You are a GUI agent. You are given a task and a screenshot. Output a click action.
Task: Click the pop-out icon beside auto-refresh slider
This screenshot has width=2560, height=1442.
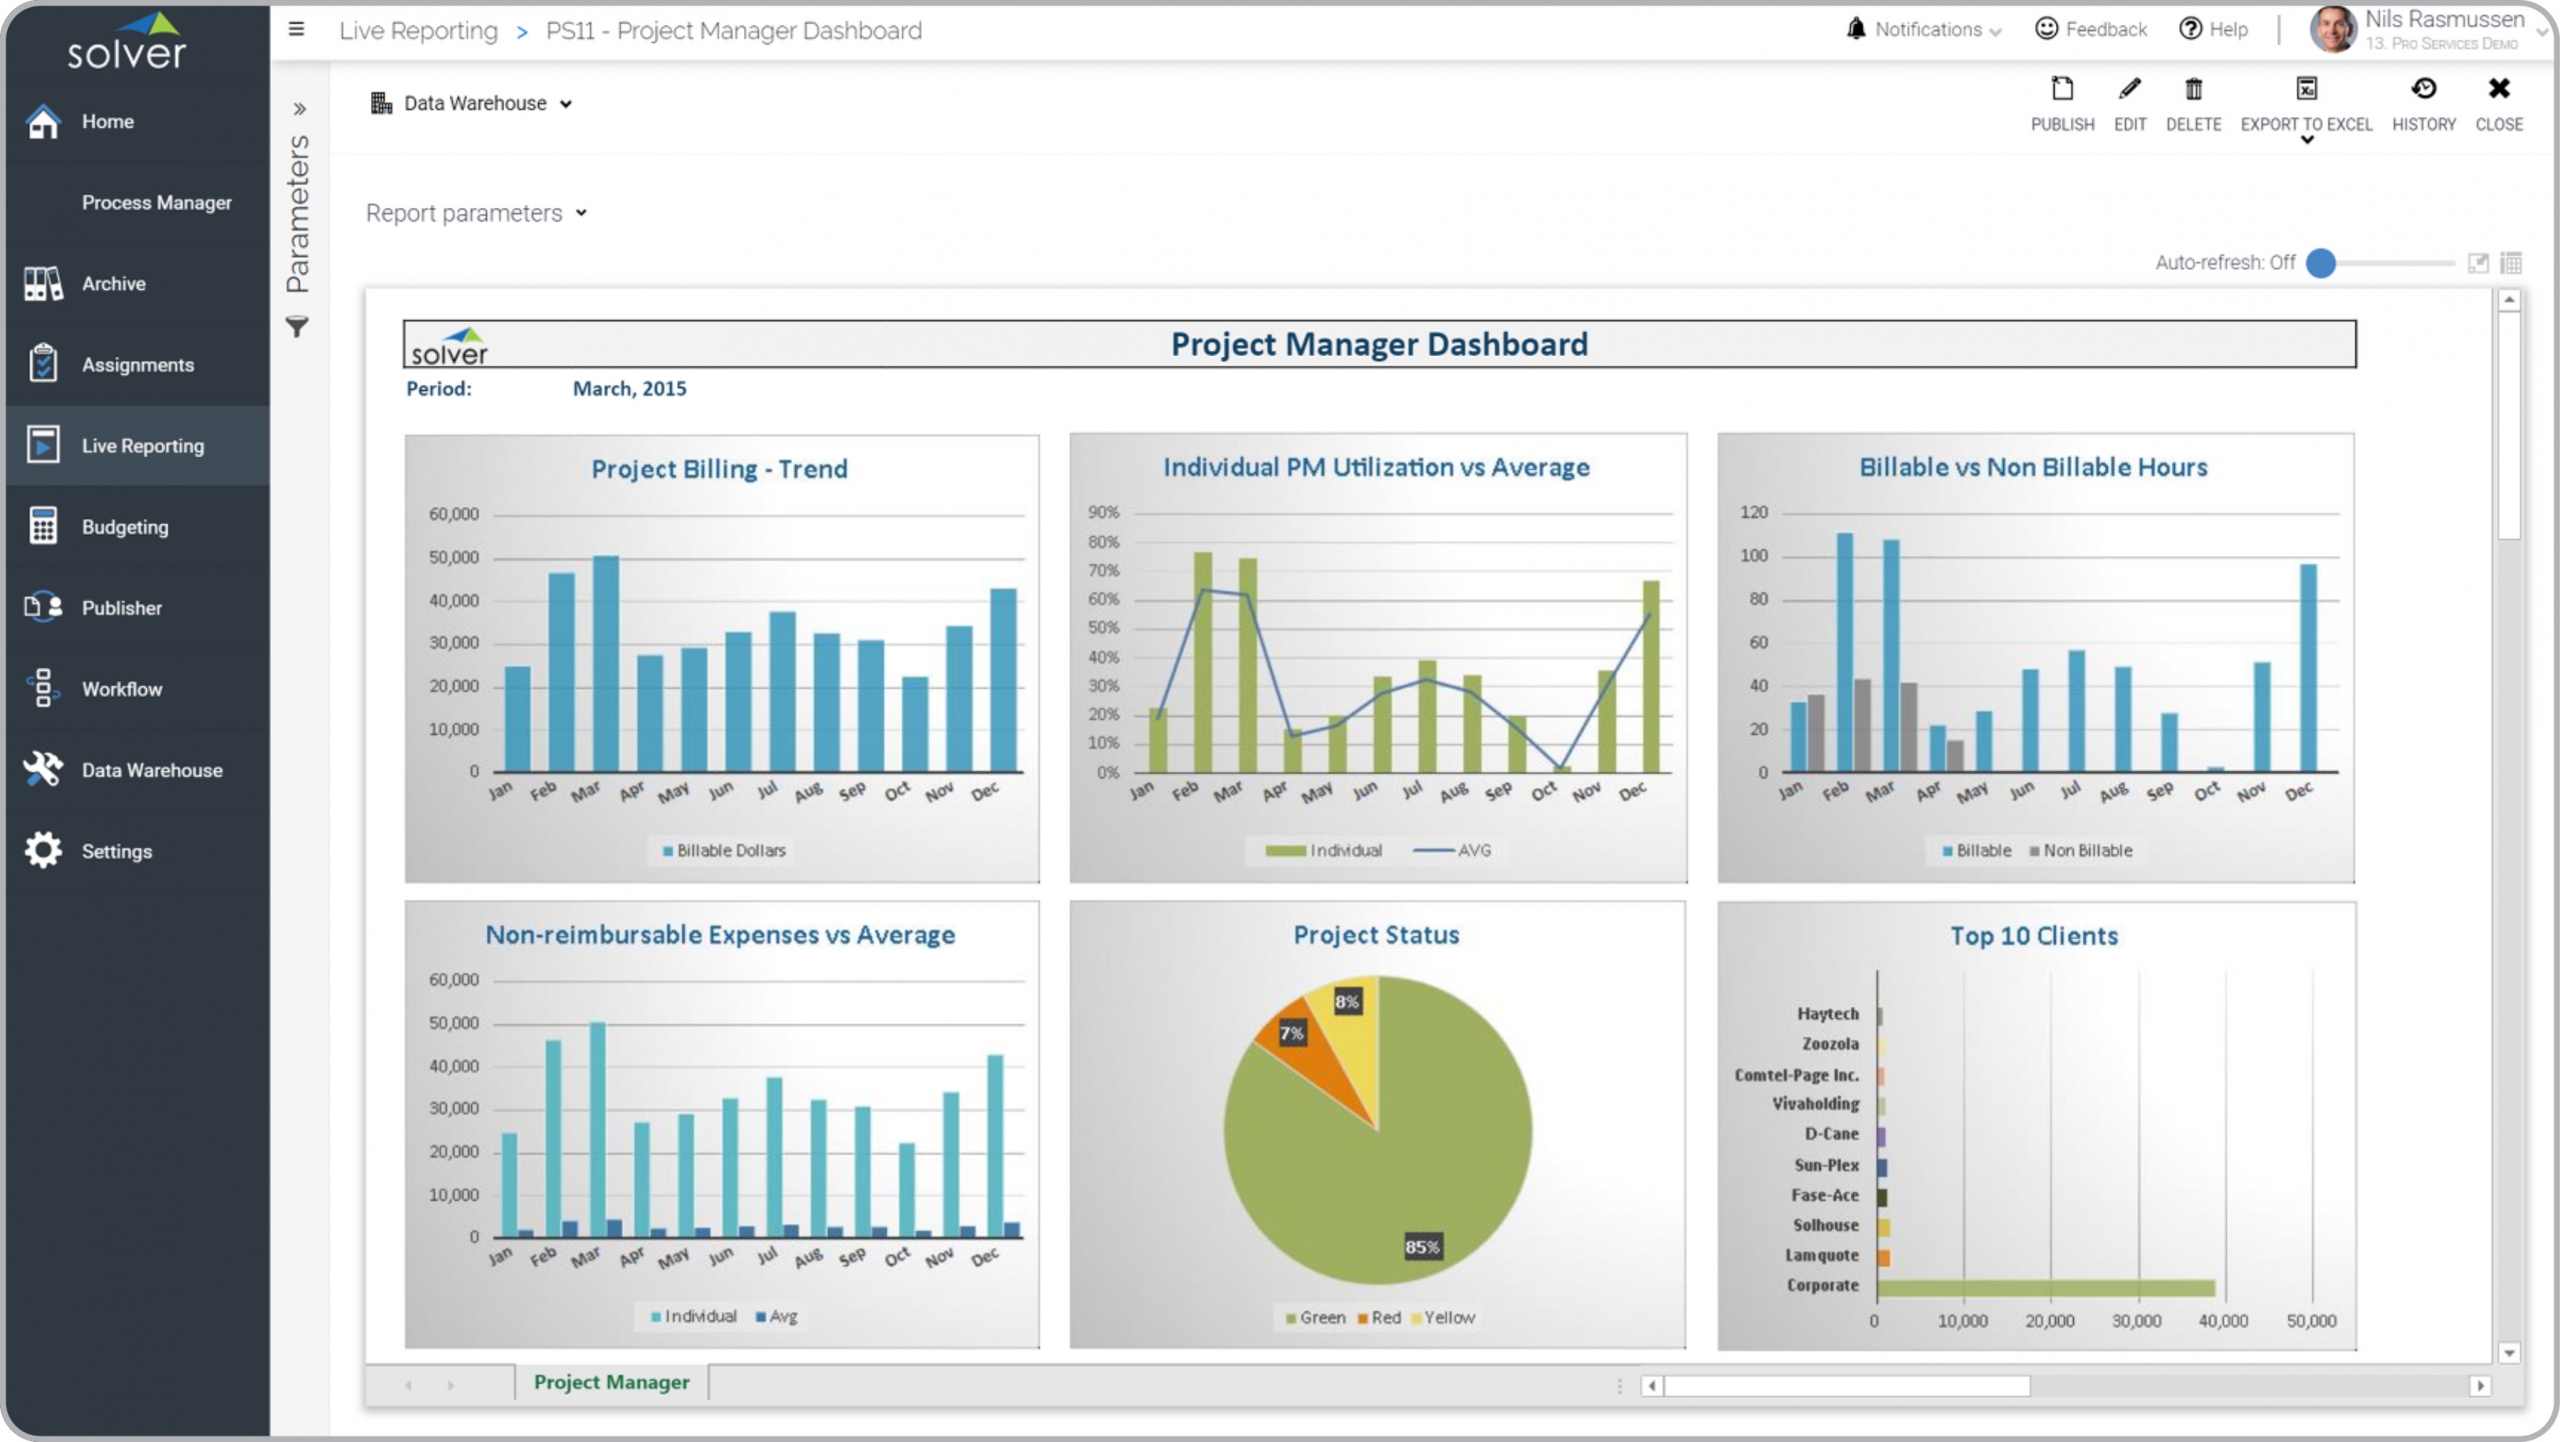[x=2478, y=263]
